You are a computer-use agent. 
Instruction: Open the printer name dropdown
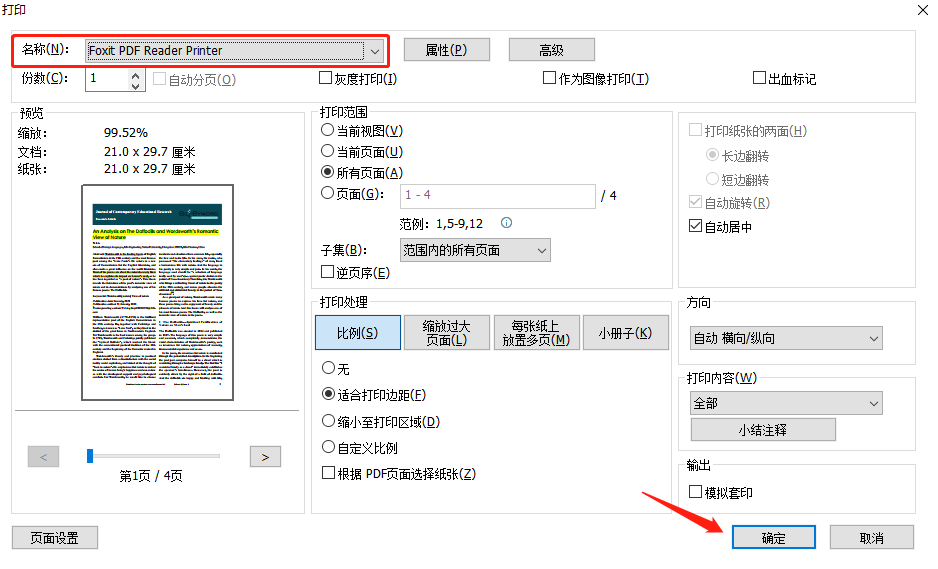click(375, 50)
